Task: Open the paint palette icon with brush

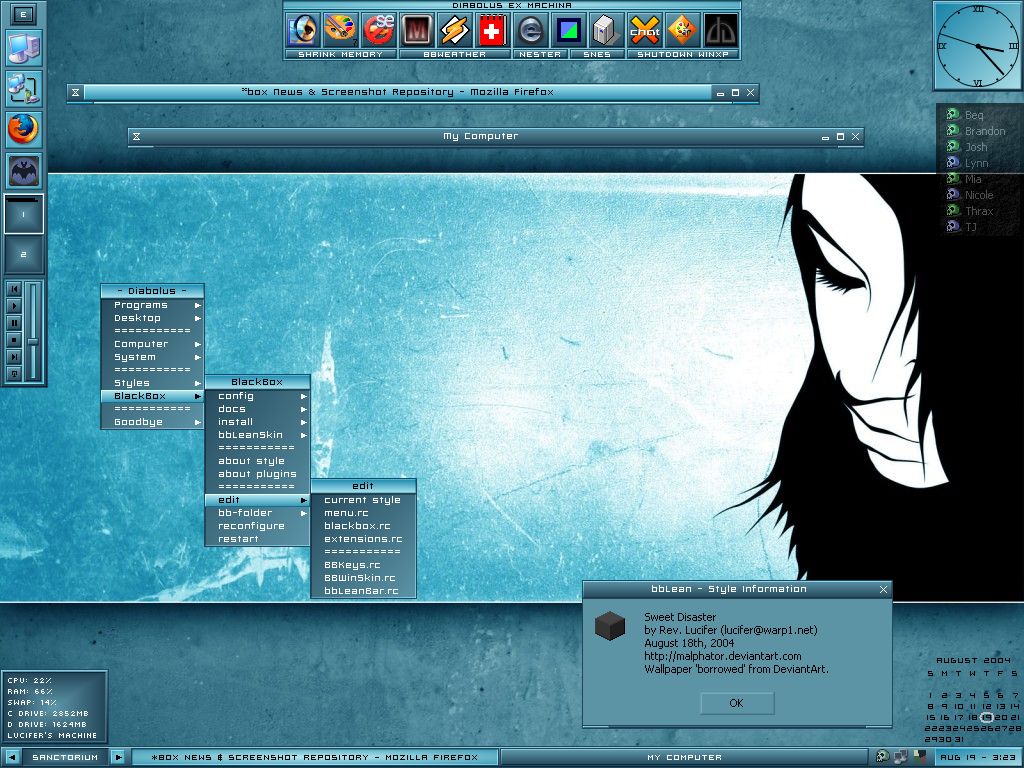Action: click(340, 30)
